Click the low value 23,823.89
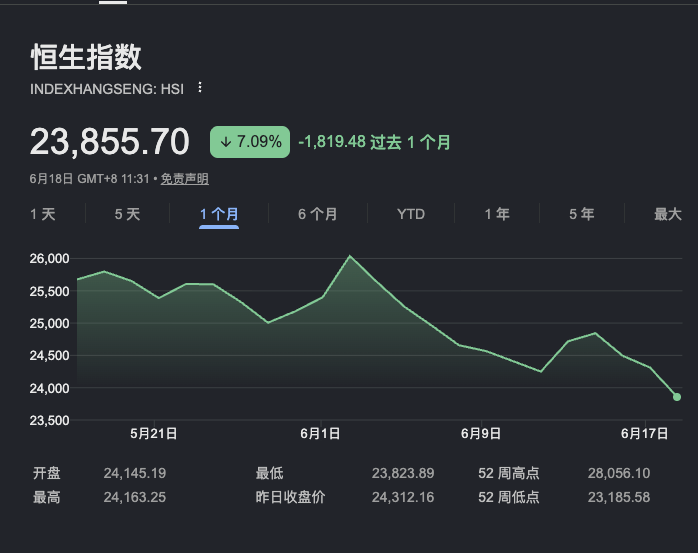Viewport: 698px width, 553px height. click(x=403, y=473)
